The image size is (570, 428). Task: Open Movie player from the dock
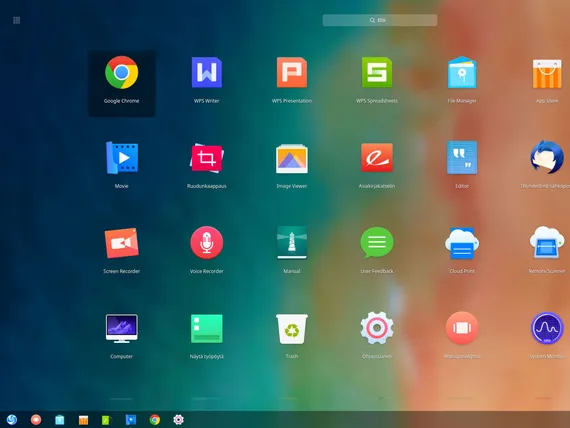coord(131,420)
